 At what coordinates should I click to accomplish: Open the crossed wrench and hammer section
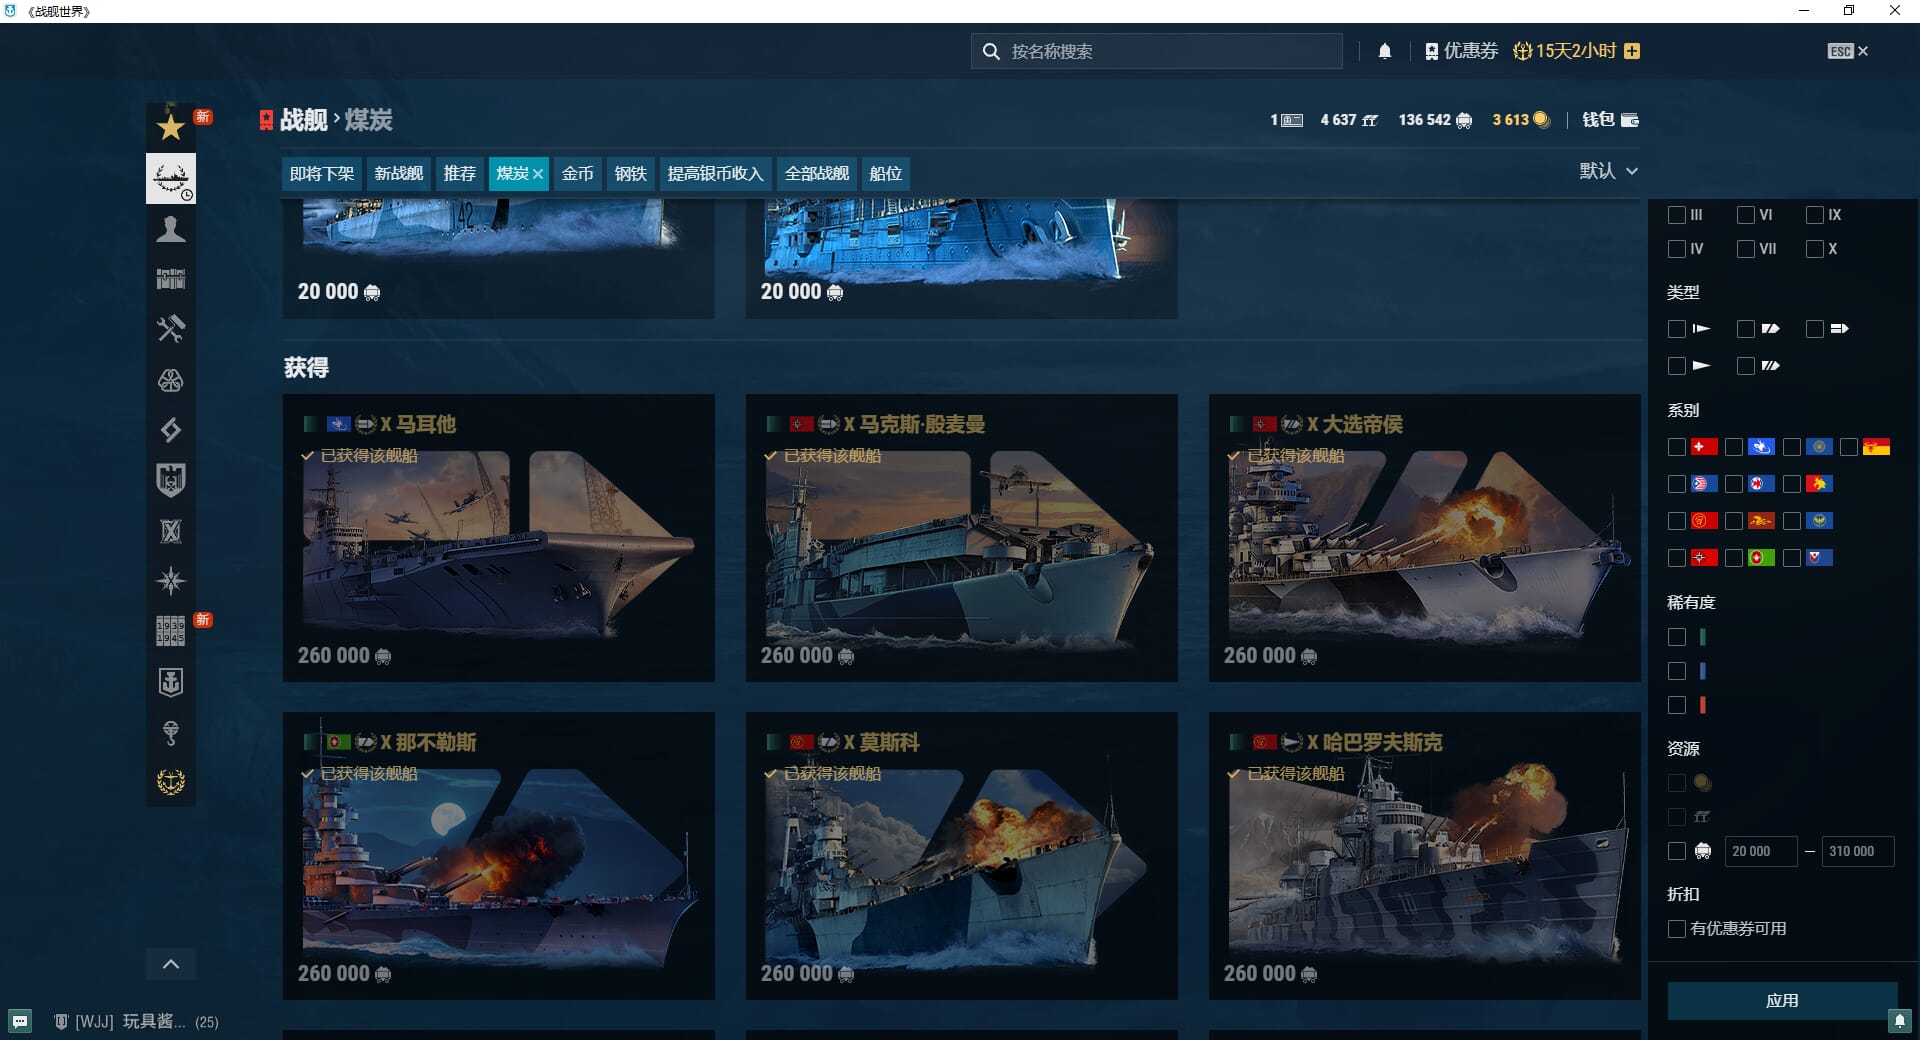pyautogui.click(x=171, y=329)
